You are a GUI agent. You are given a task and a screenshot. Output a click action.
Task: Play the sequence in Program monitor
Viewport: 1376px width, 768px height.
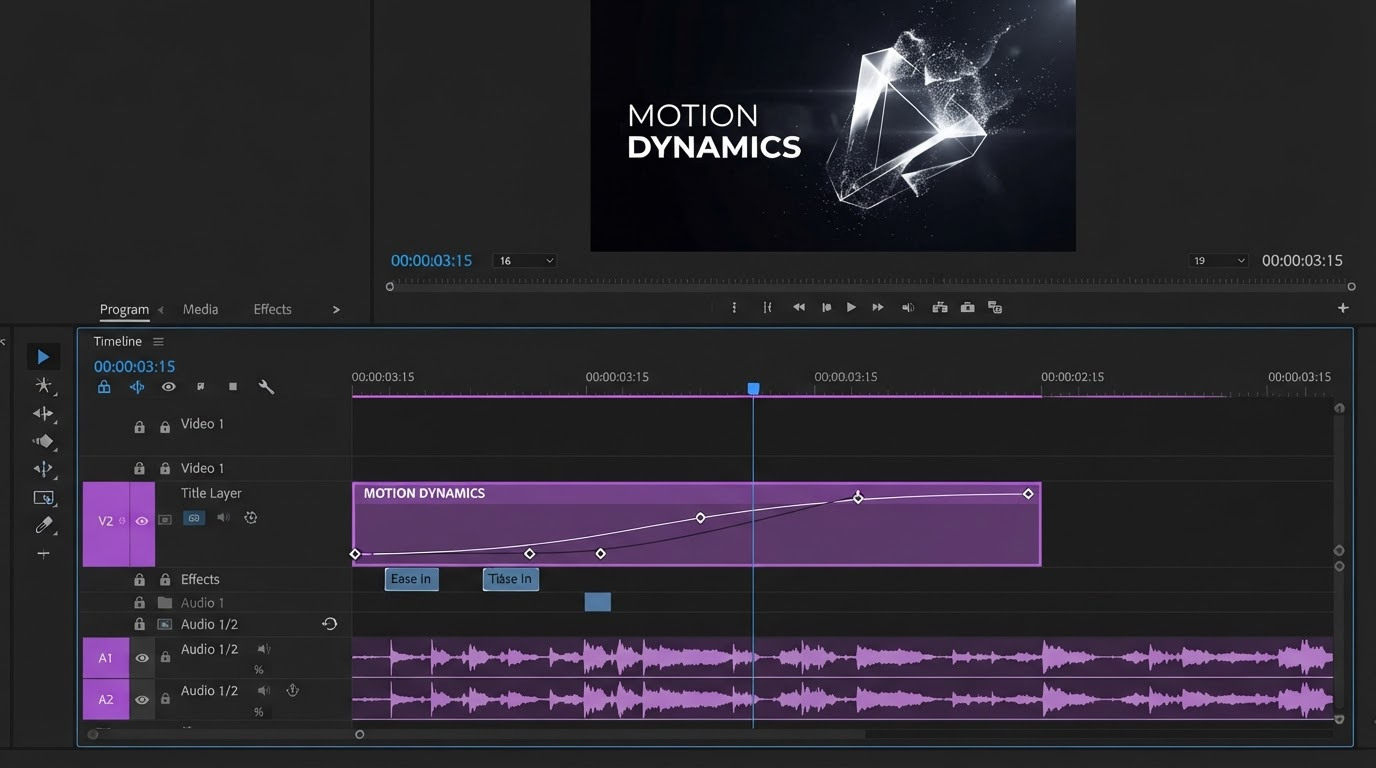tap(851, 308)
